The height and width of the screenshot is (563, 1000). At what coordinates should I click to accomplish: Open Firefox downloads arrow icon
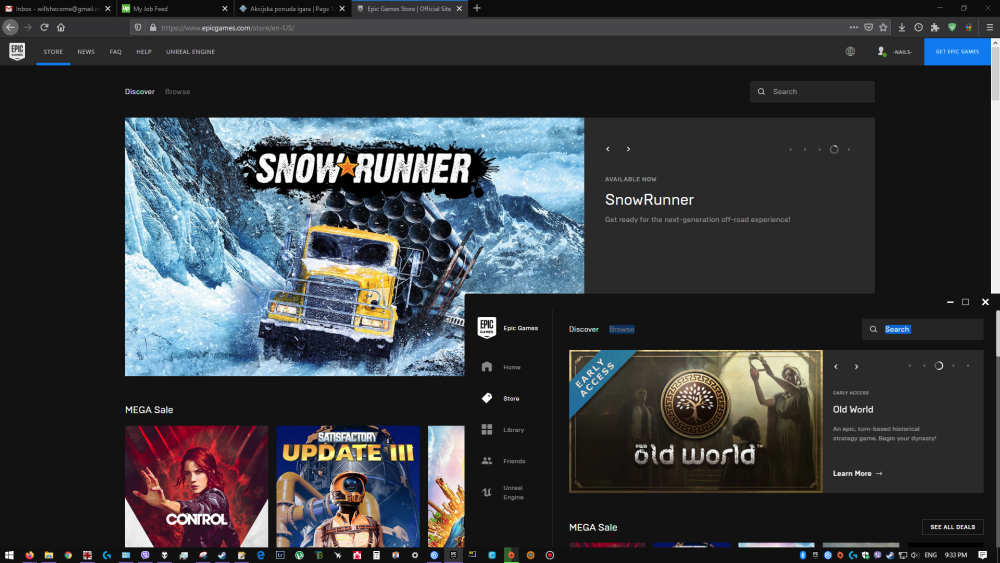[902, 27]
